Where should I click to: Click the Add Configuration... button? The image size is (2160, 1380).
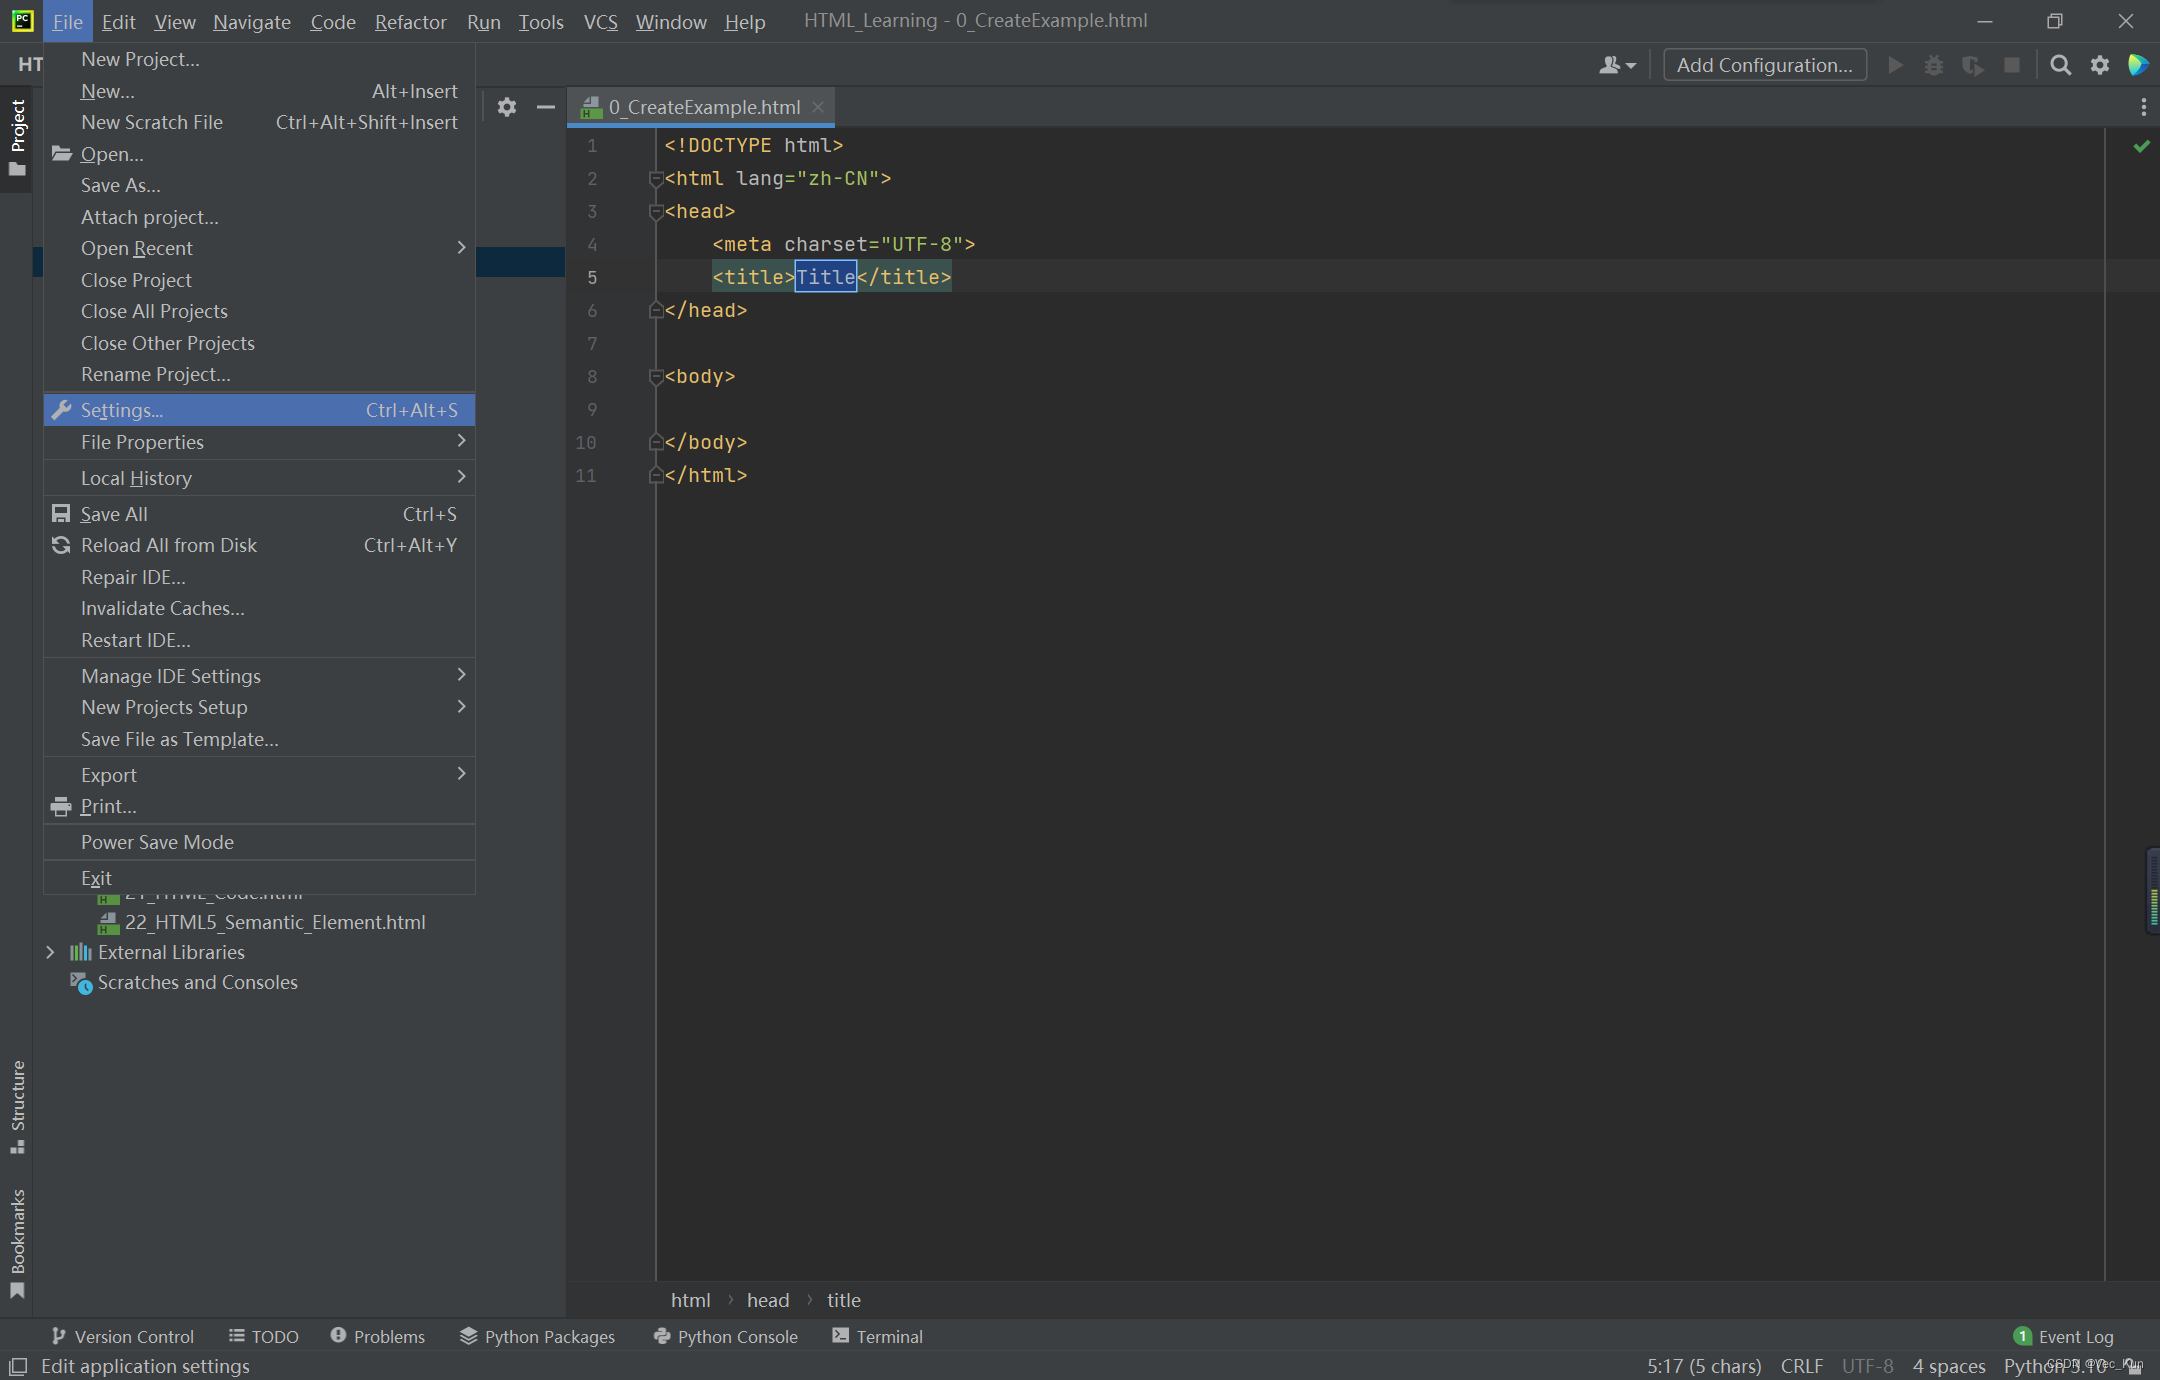pos(1764,65)
